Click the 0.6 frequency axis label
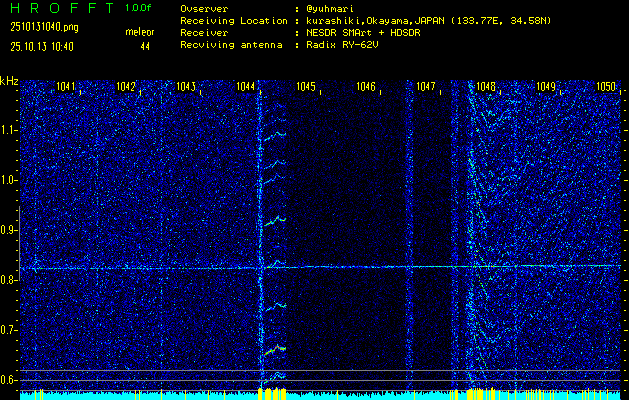This screenshot has height=400, width=629. (x=7, y=380)
